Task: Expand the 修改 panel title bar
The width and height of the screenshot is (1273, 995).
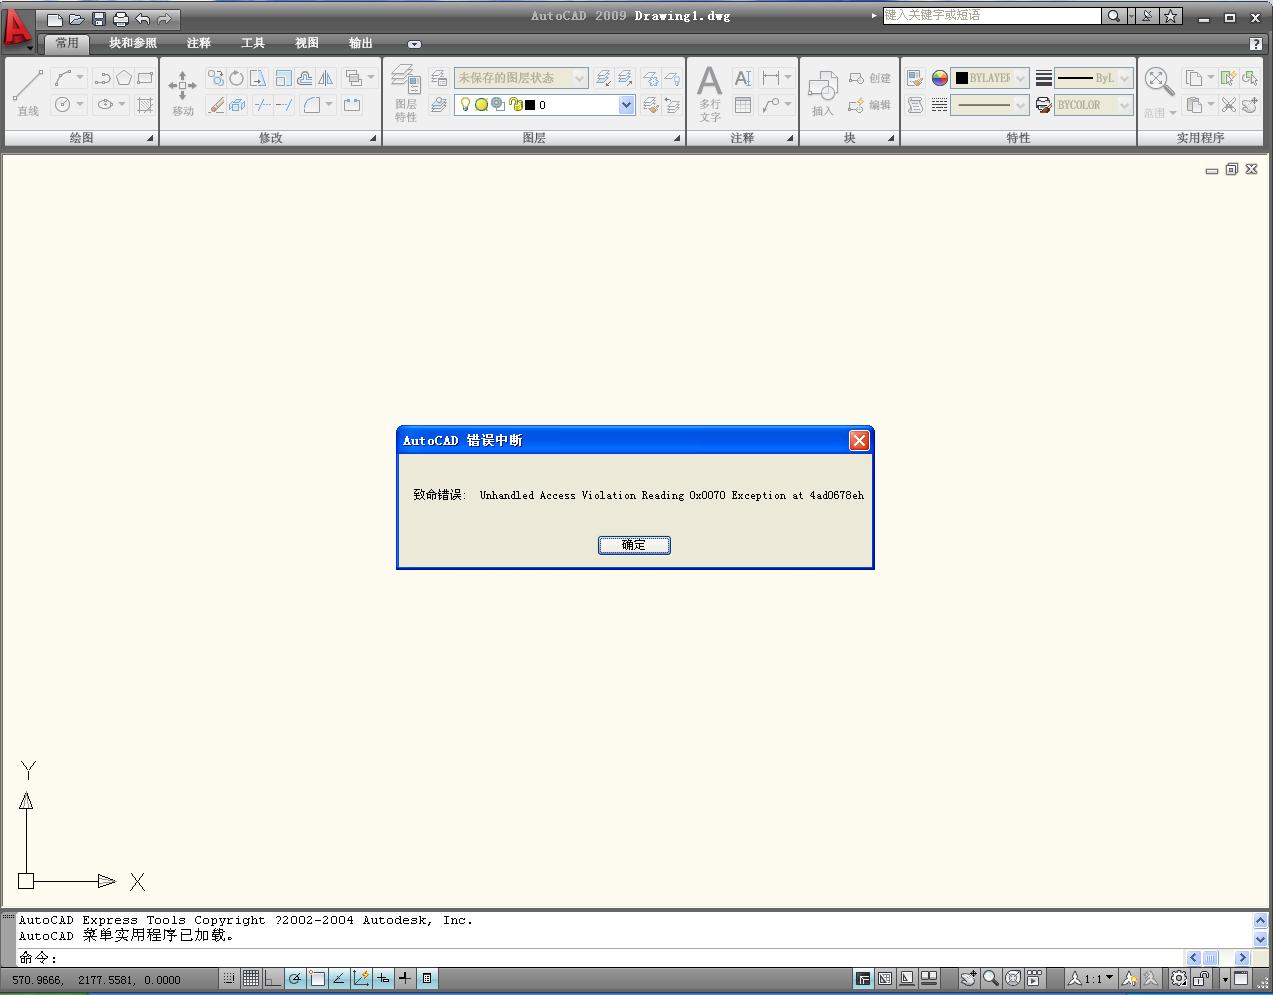Action: pyautogui.click(x=270, y=138)
